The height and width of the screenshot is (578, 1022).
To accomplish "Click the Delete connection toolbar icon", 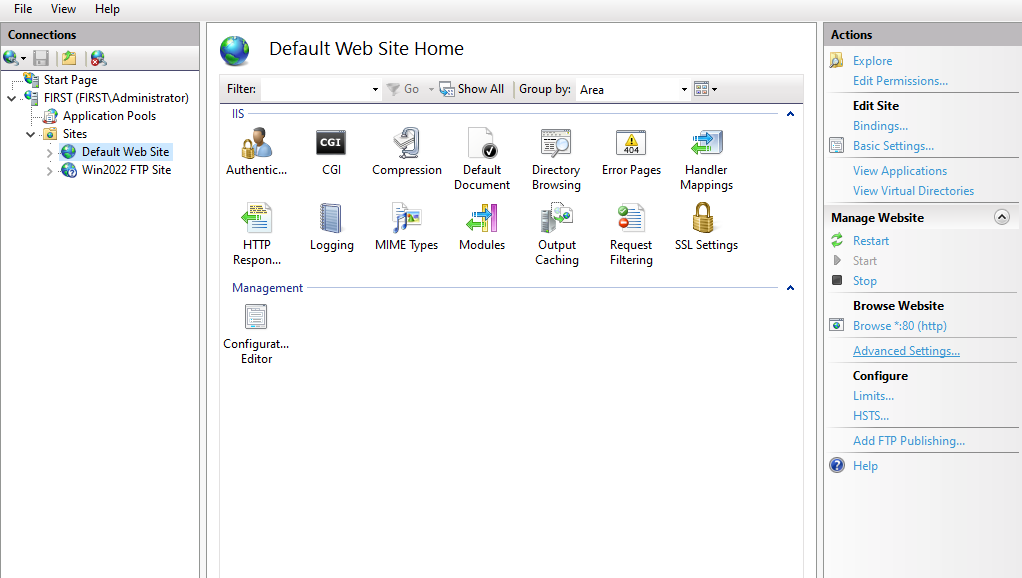I will [x=98, y=58].
